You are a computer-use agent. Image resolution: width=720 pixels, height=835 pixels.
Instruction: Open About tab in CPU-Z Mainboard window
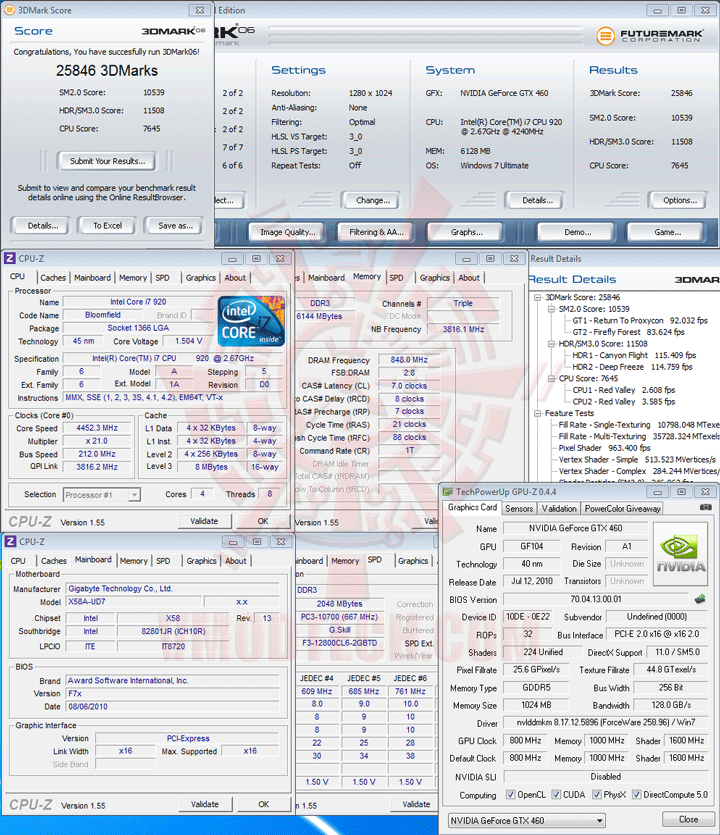click(235, 561)
